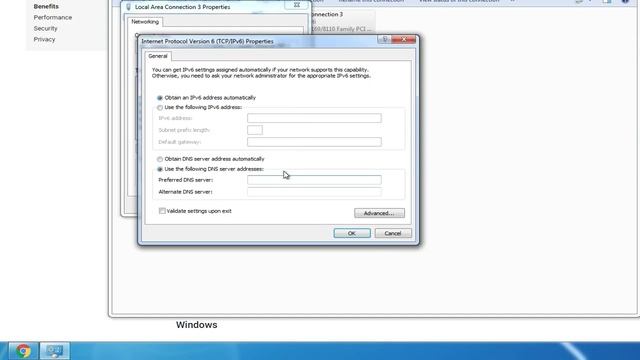Image resolution: width=640 pixels, height=360 pixels.
Task: Open the Performance sidebar link
Action: pyautogui.click(x=53, y=18)
